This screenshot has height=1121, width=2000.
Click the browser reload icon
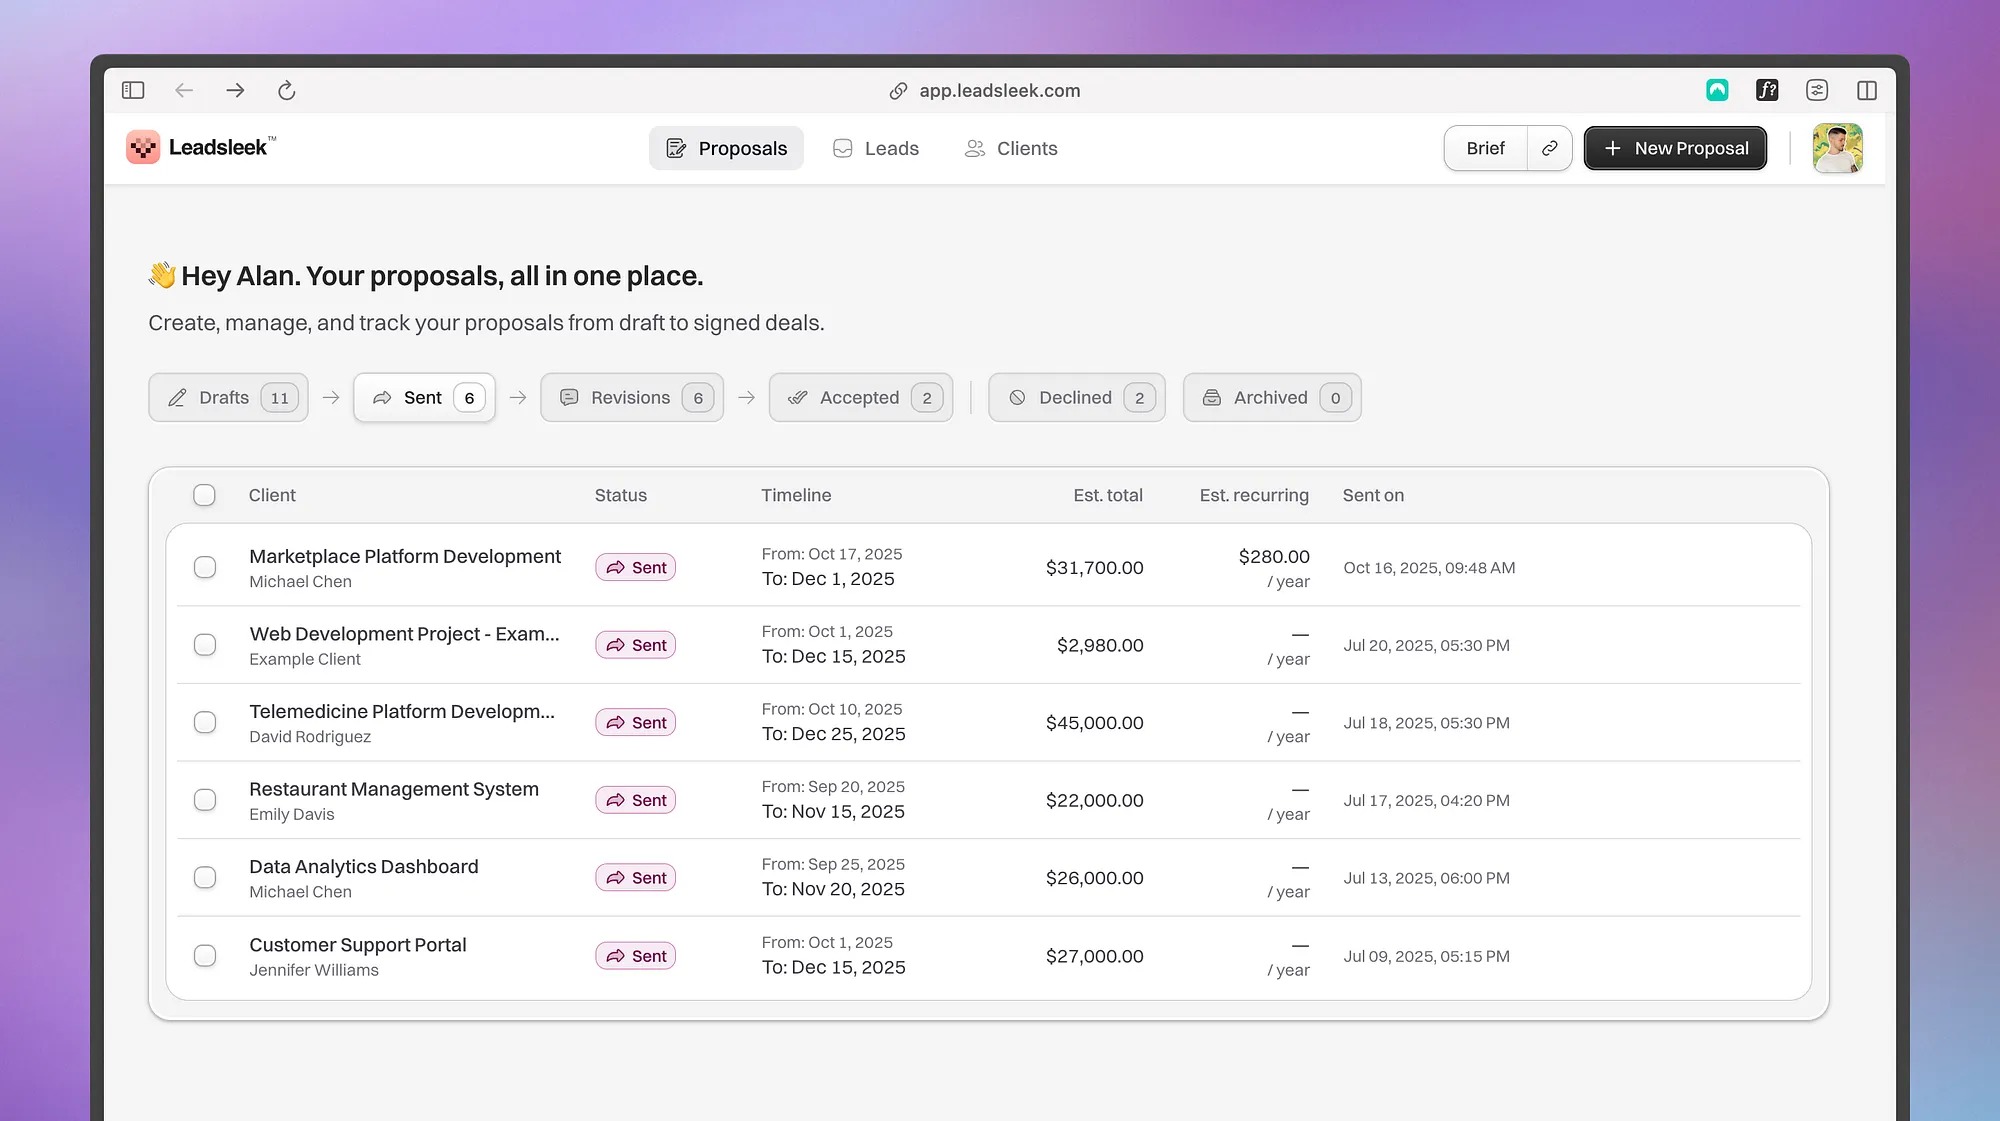(287, 90)
